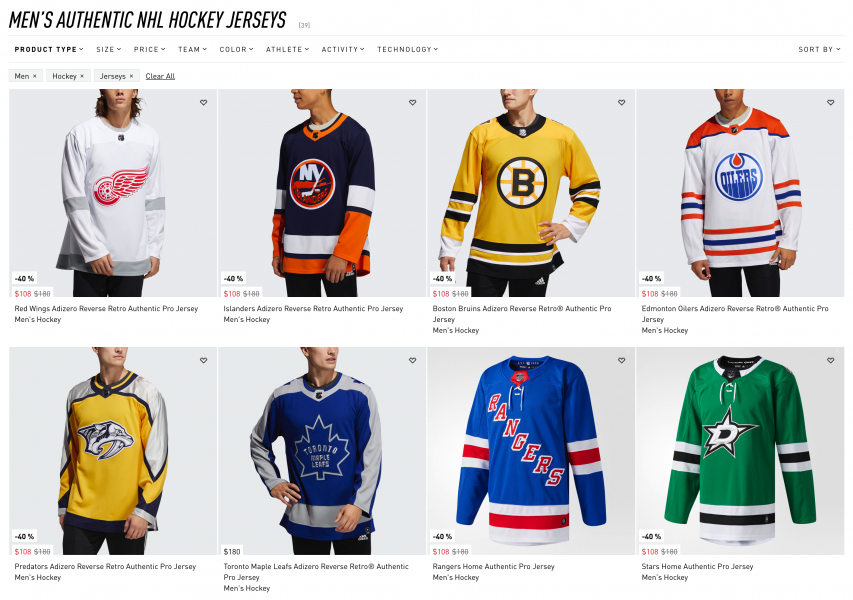
Task: Favorite the Red Wings jersey with the heart icon
Action: coord(203,102)
